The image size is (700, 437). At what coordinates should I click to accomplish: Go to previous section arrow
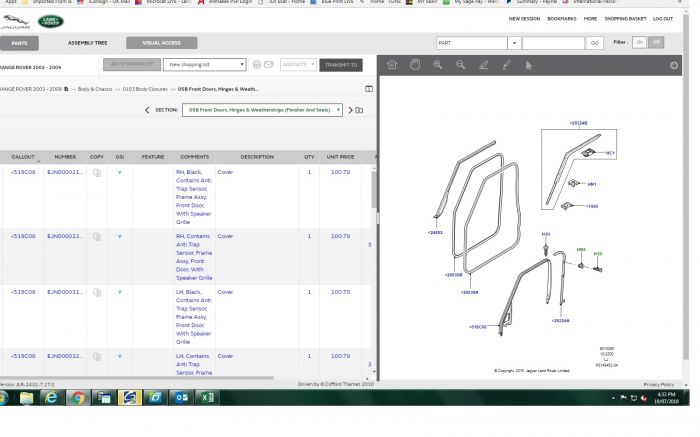(147, 110)
